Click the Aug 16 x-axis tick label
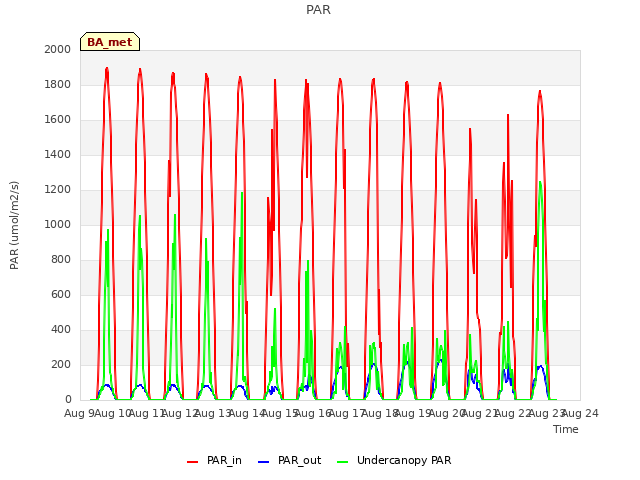The height and width of the screenshot is (480, 640). point(313,414)
